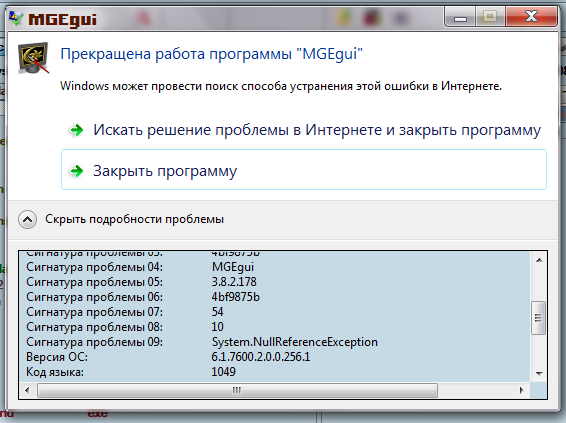Choose Закрыть программу option
The height and width of the screenshot is (423, 566).
[304, 170]
